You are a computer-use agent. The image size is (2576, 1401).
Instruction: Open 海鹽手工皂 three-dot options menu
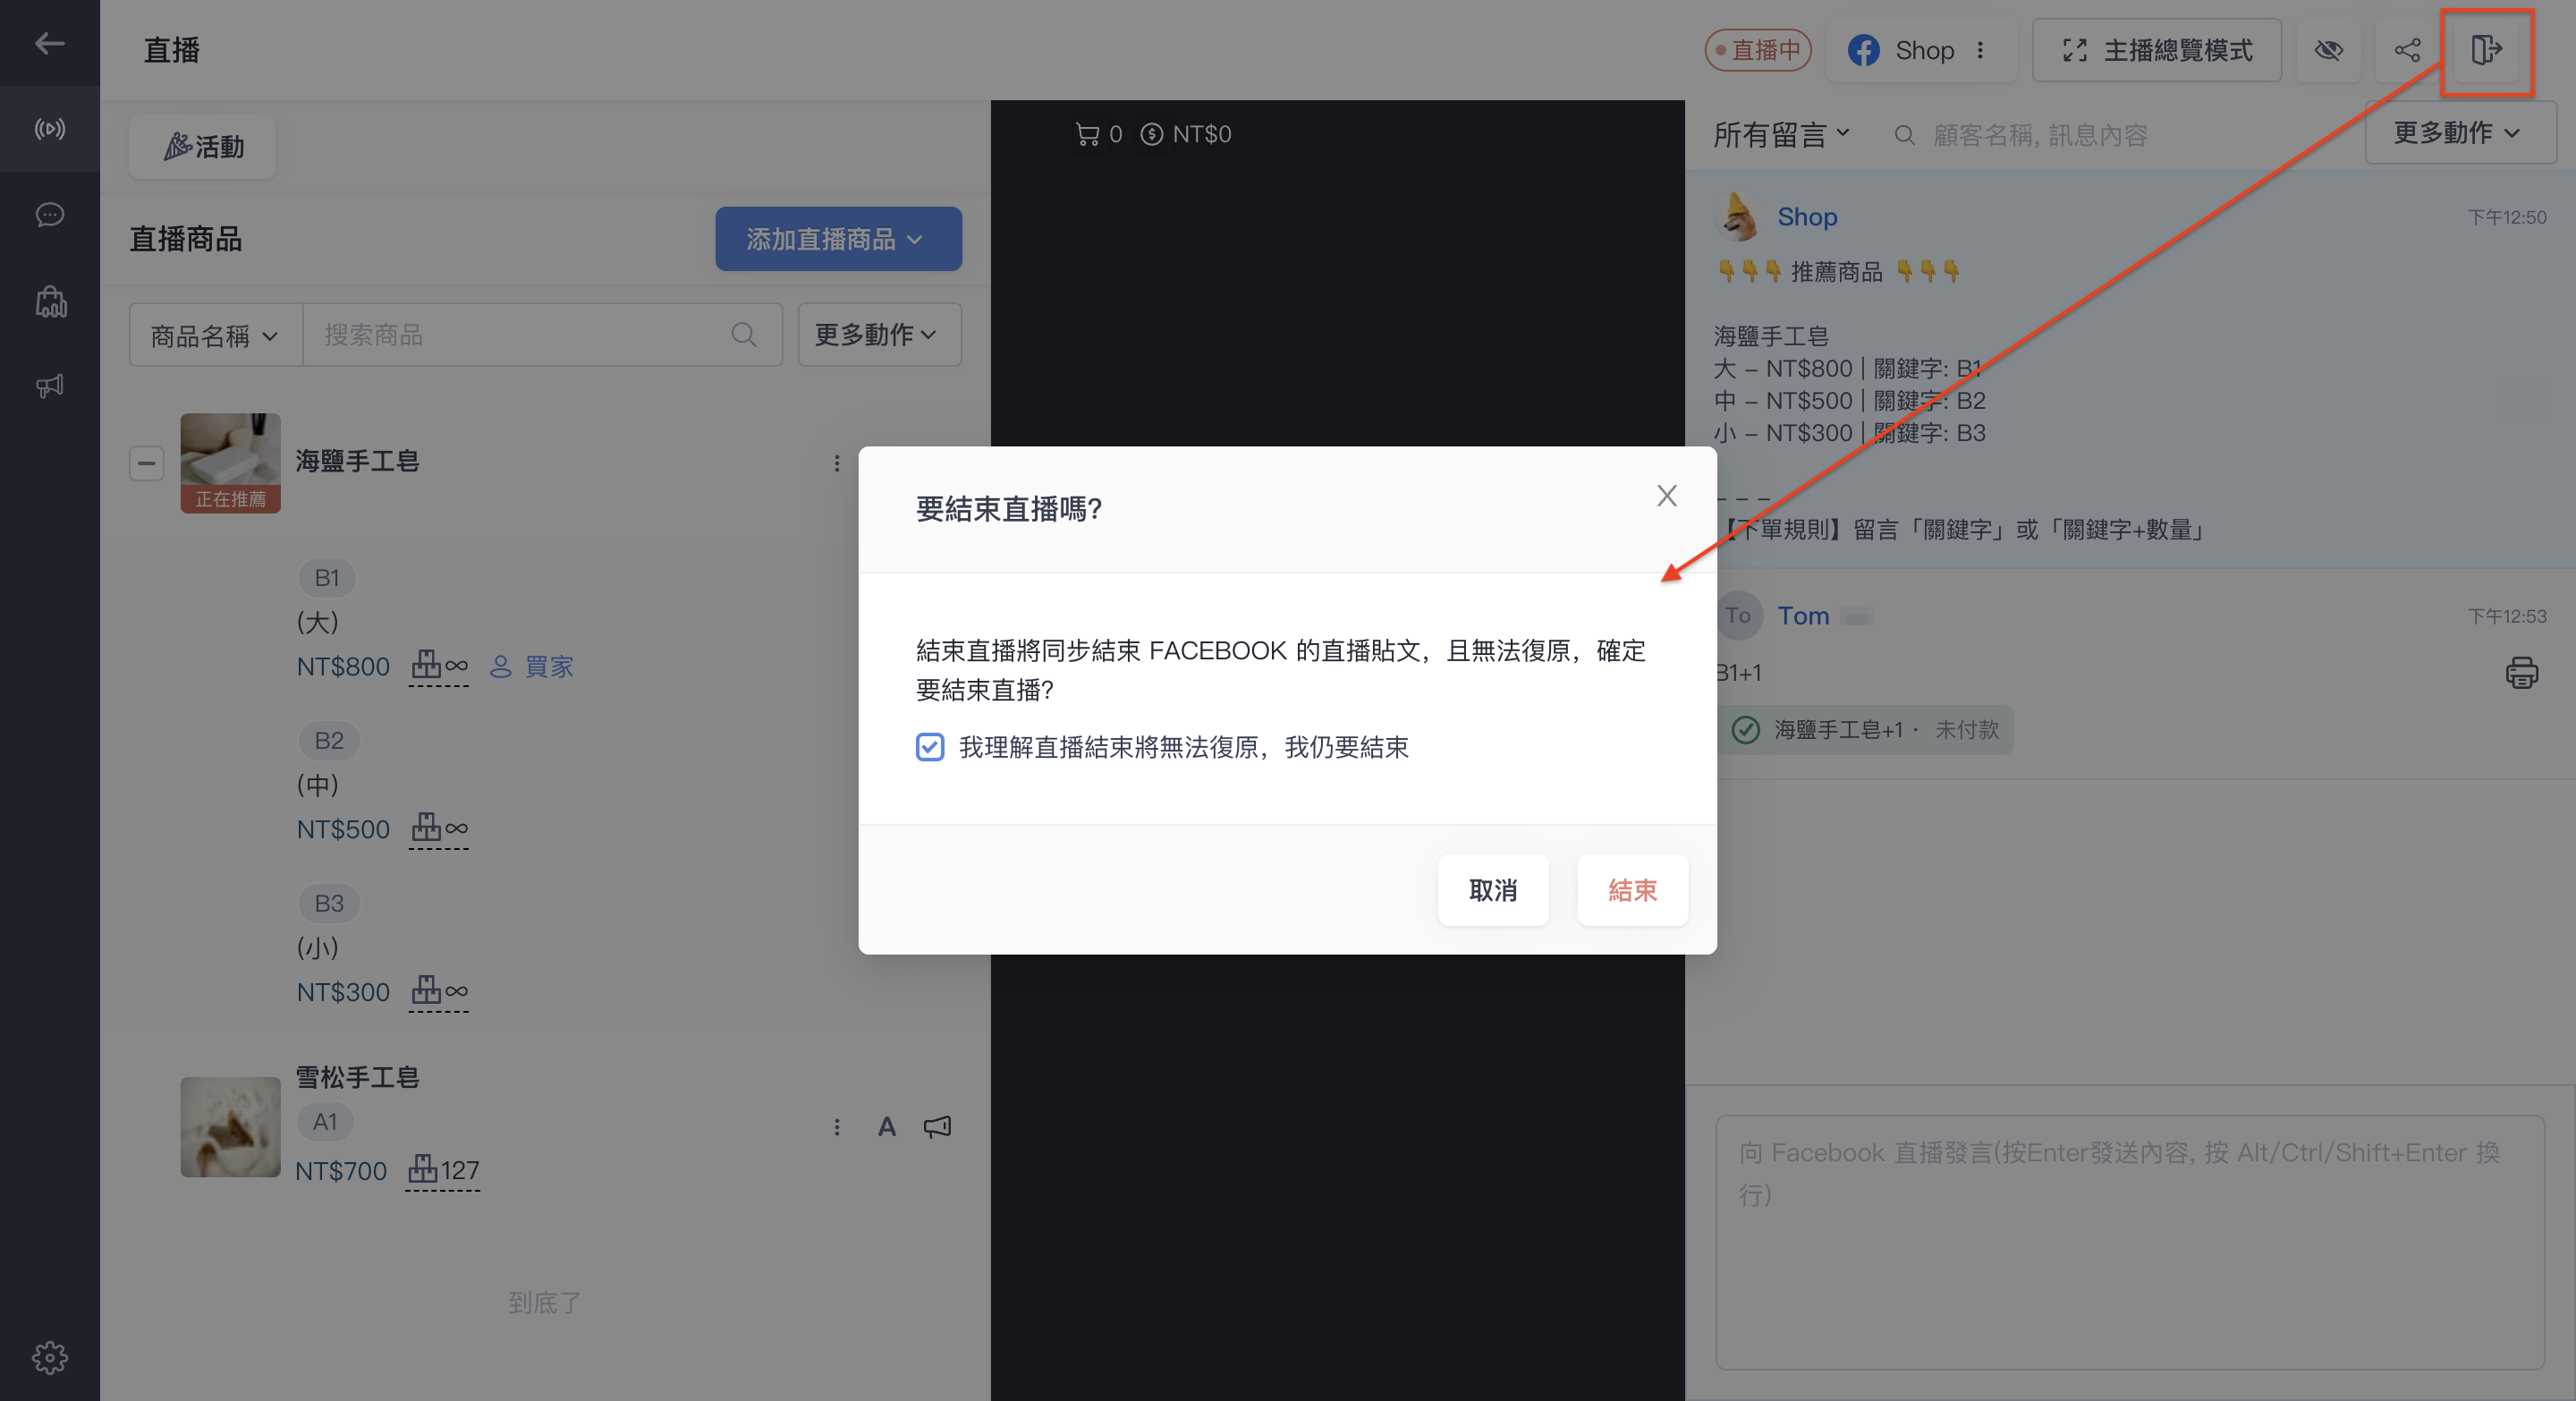tap(837, 463)
